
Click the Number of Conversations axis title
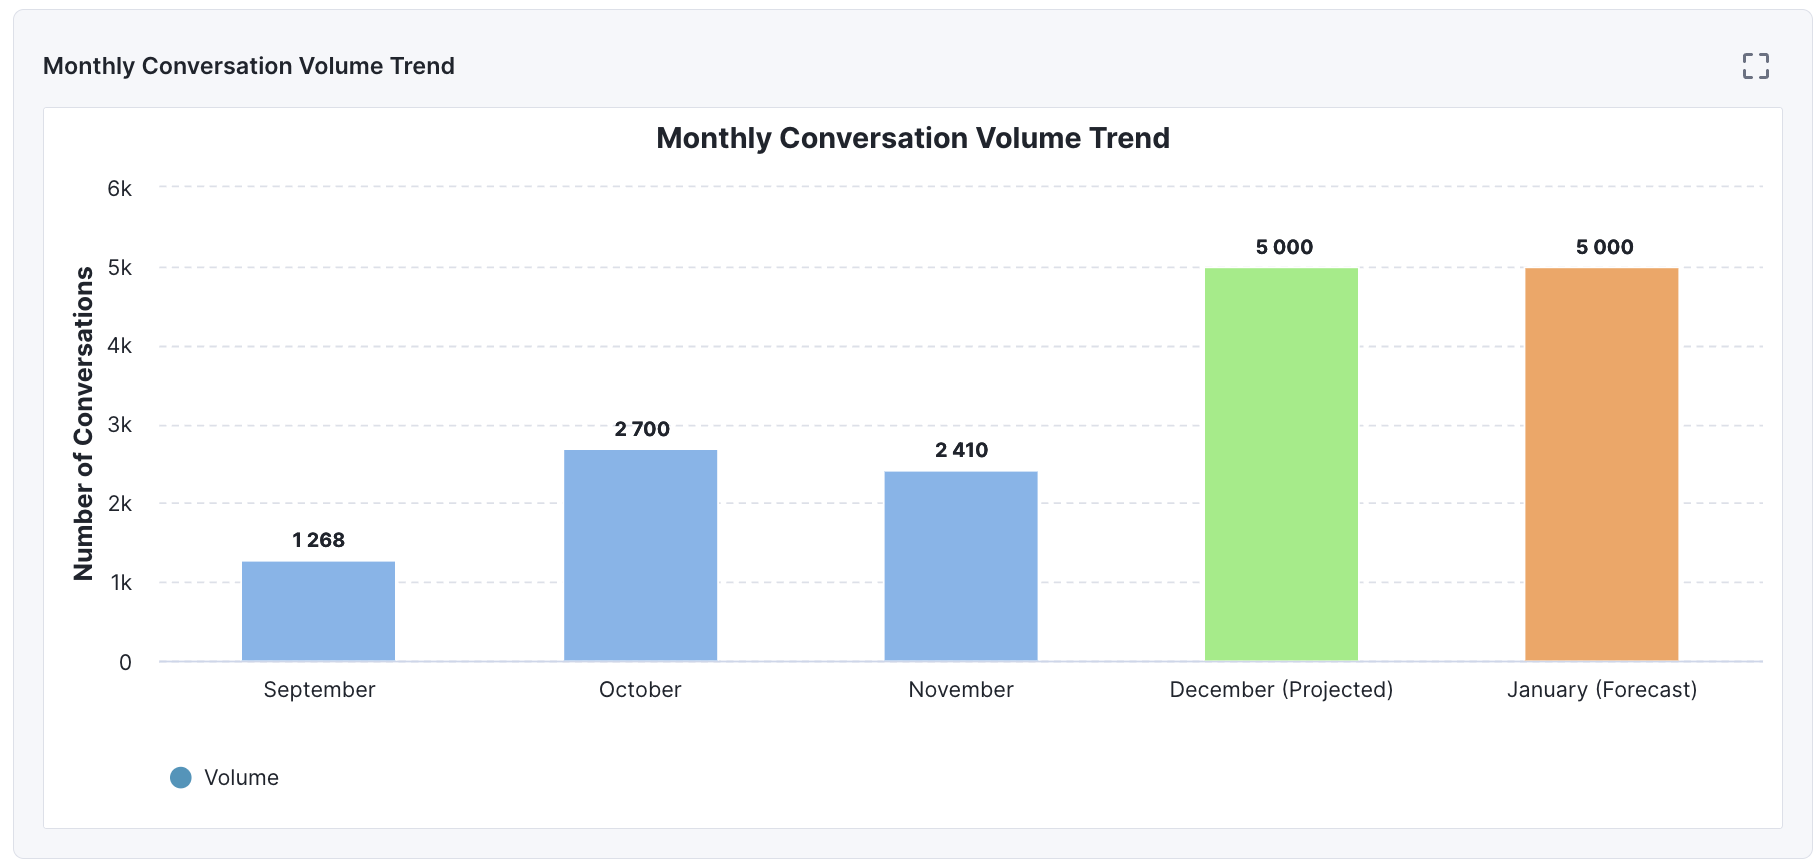[85, 424]
